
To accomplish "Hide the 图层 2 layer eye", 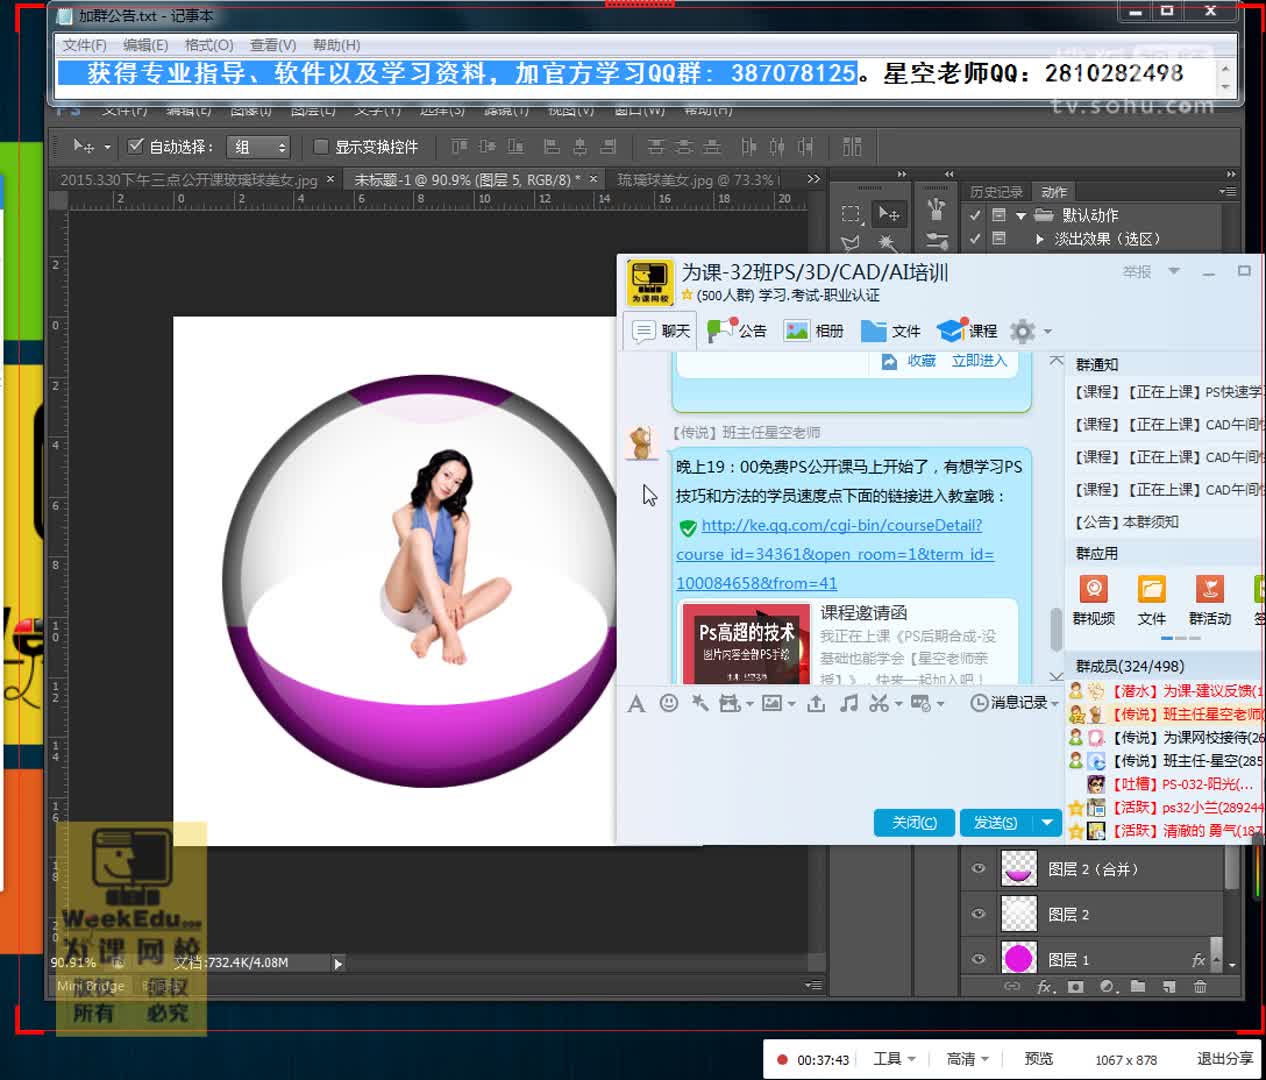I will tap(979, 913).
